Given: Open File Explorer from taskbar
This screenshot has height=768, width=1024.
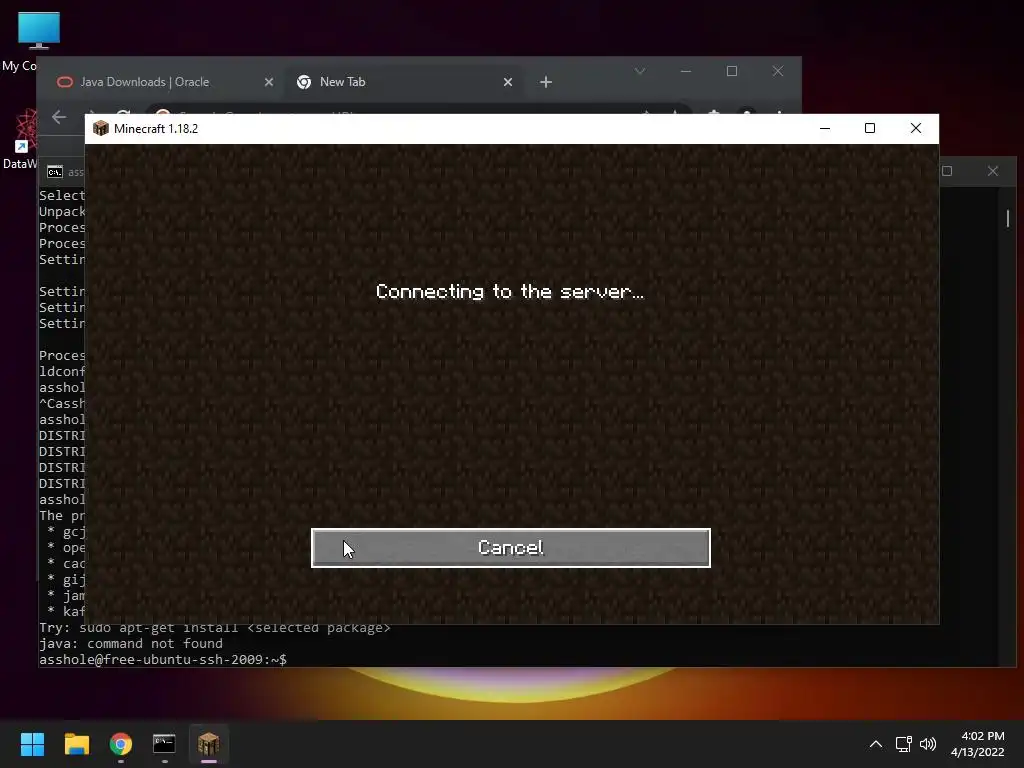Looking at the screenshot, I should pos(77,744).
